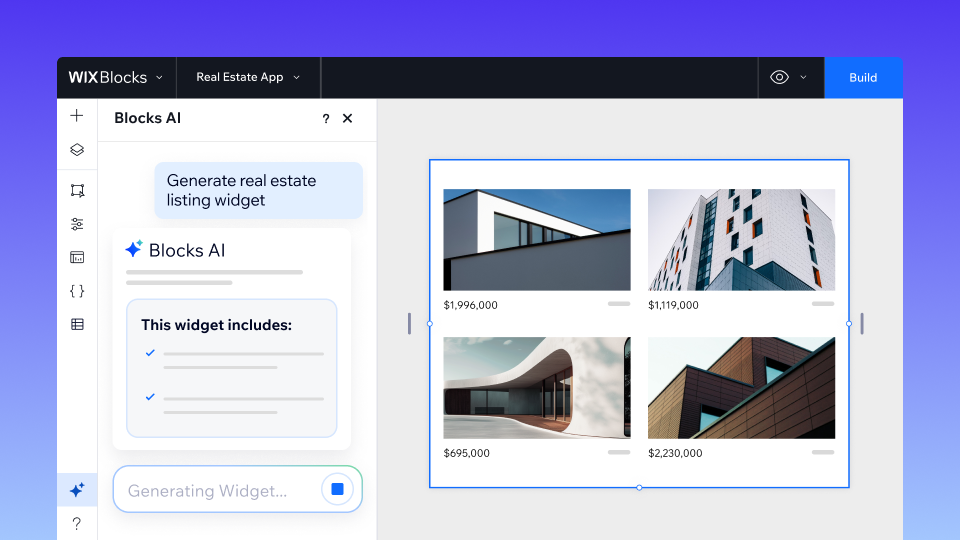Click the widget's bottom resize handle
960x540 pixels.
pyautogui.click(x=639, y=487)
